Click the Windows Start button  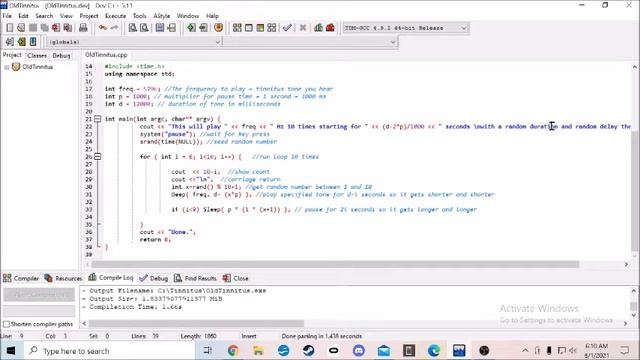(x=11, y=351)
